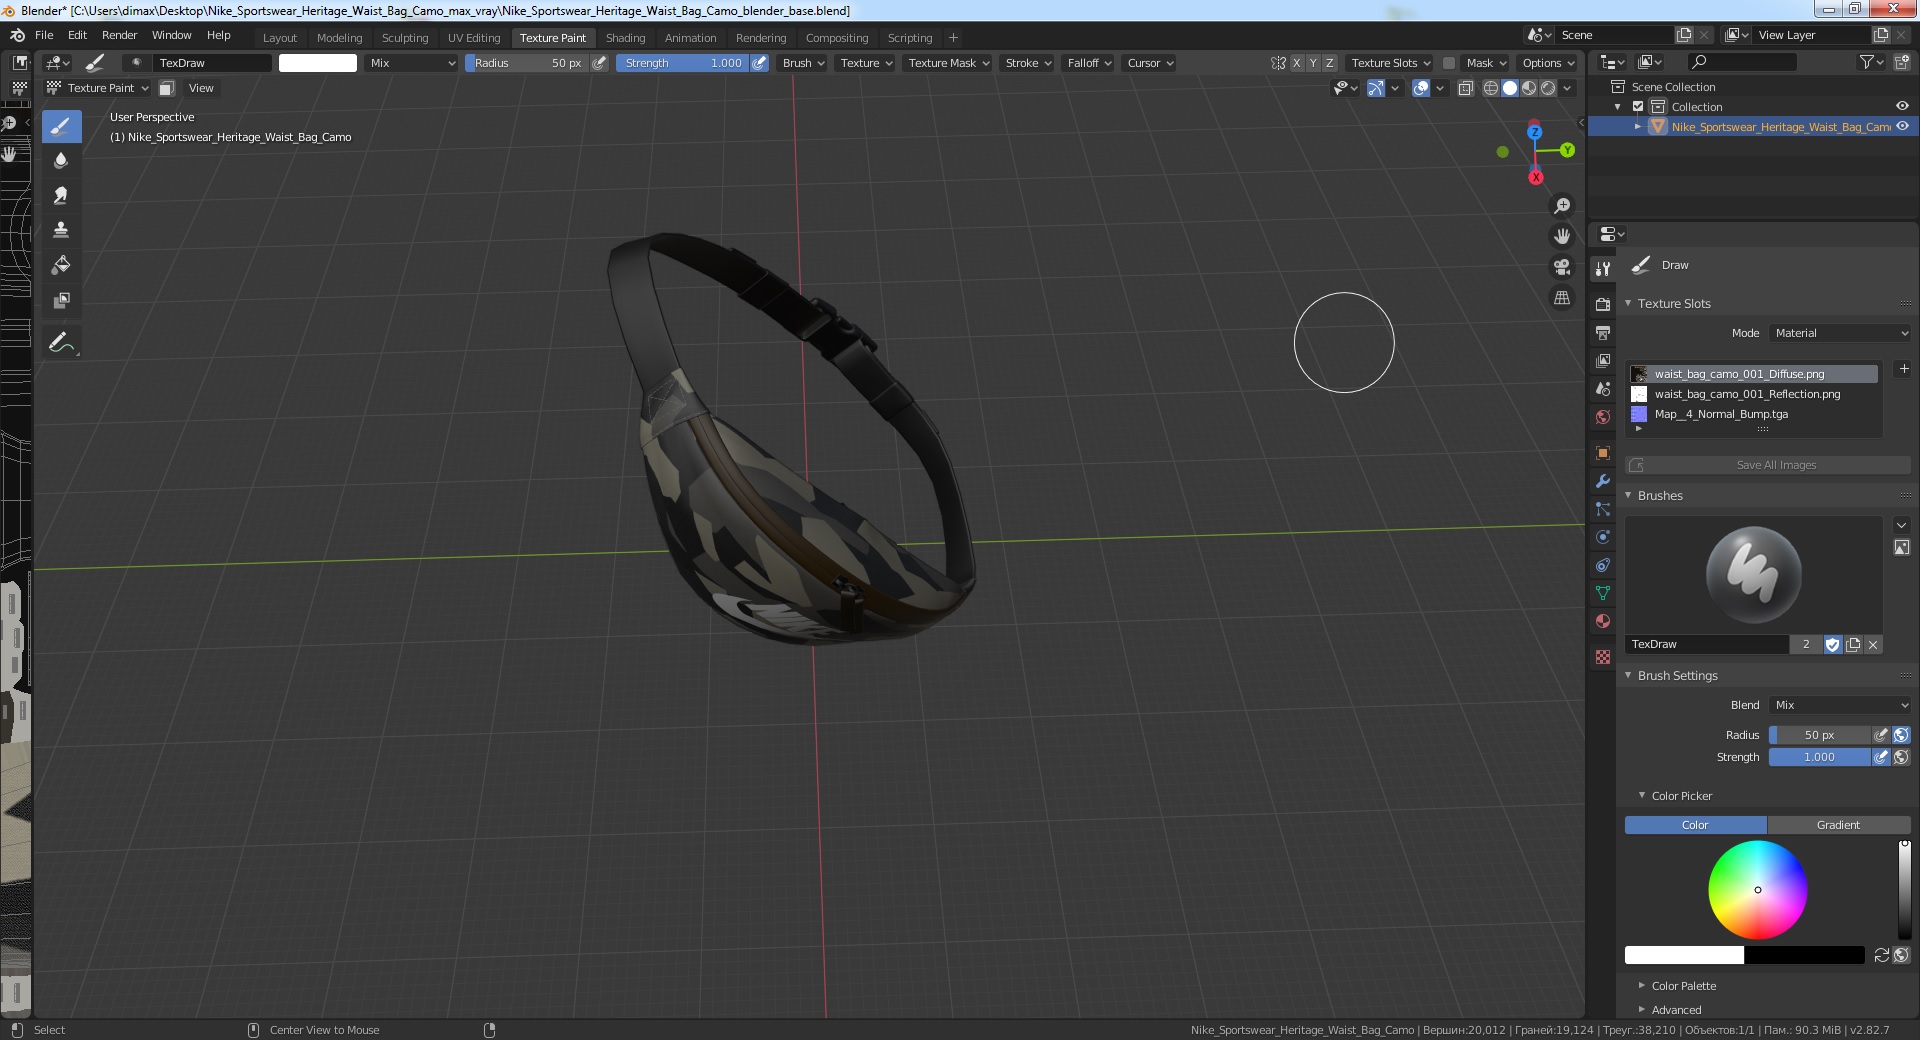Select the Draw brush tool
This screenshot has width=1920, height=1040.
(61, 126)
